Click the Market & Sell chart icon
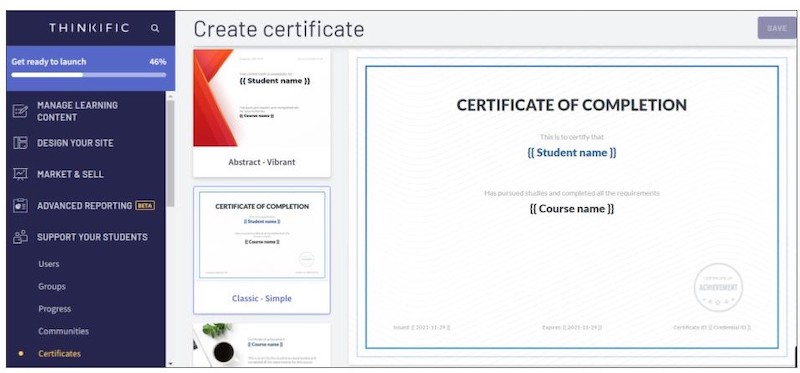The width and height of the screenshot is (800, 373). click(20, 174)
